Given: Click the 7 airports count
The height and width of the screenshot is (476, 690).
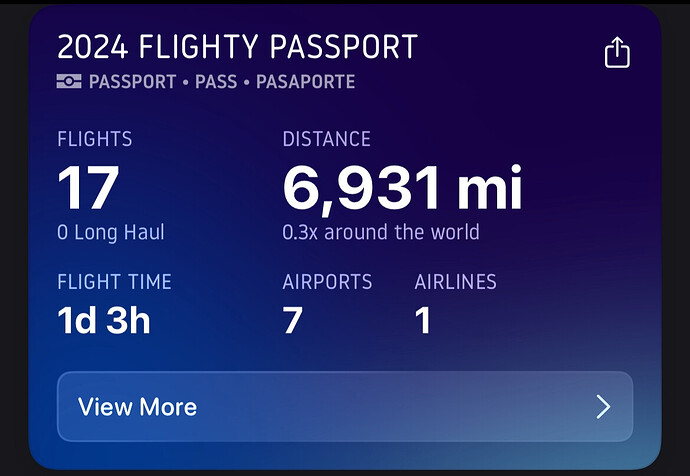Looking at the screenshot, I should [x=292, y=322].
